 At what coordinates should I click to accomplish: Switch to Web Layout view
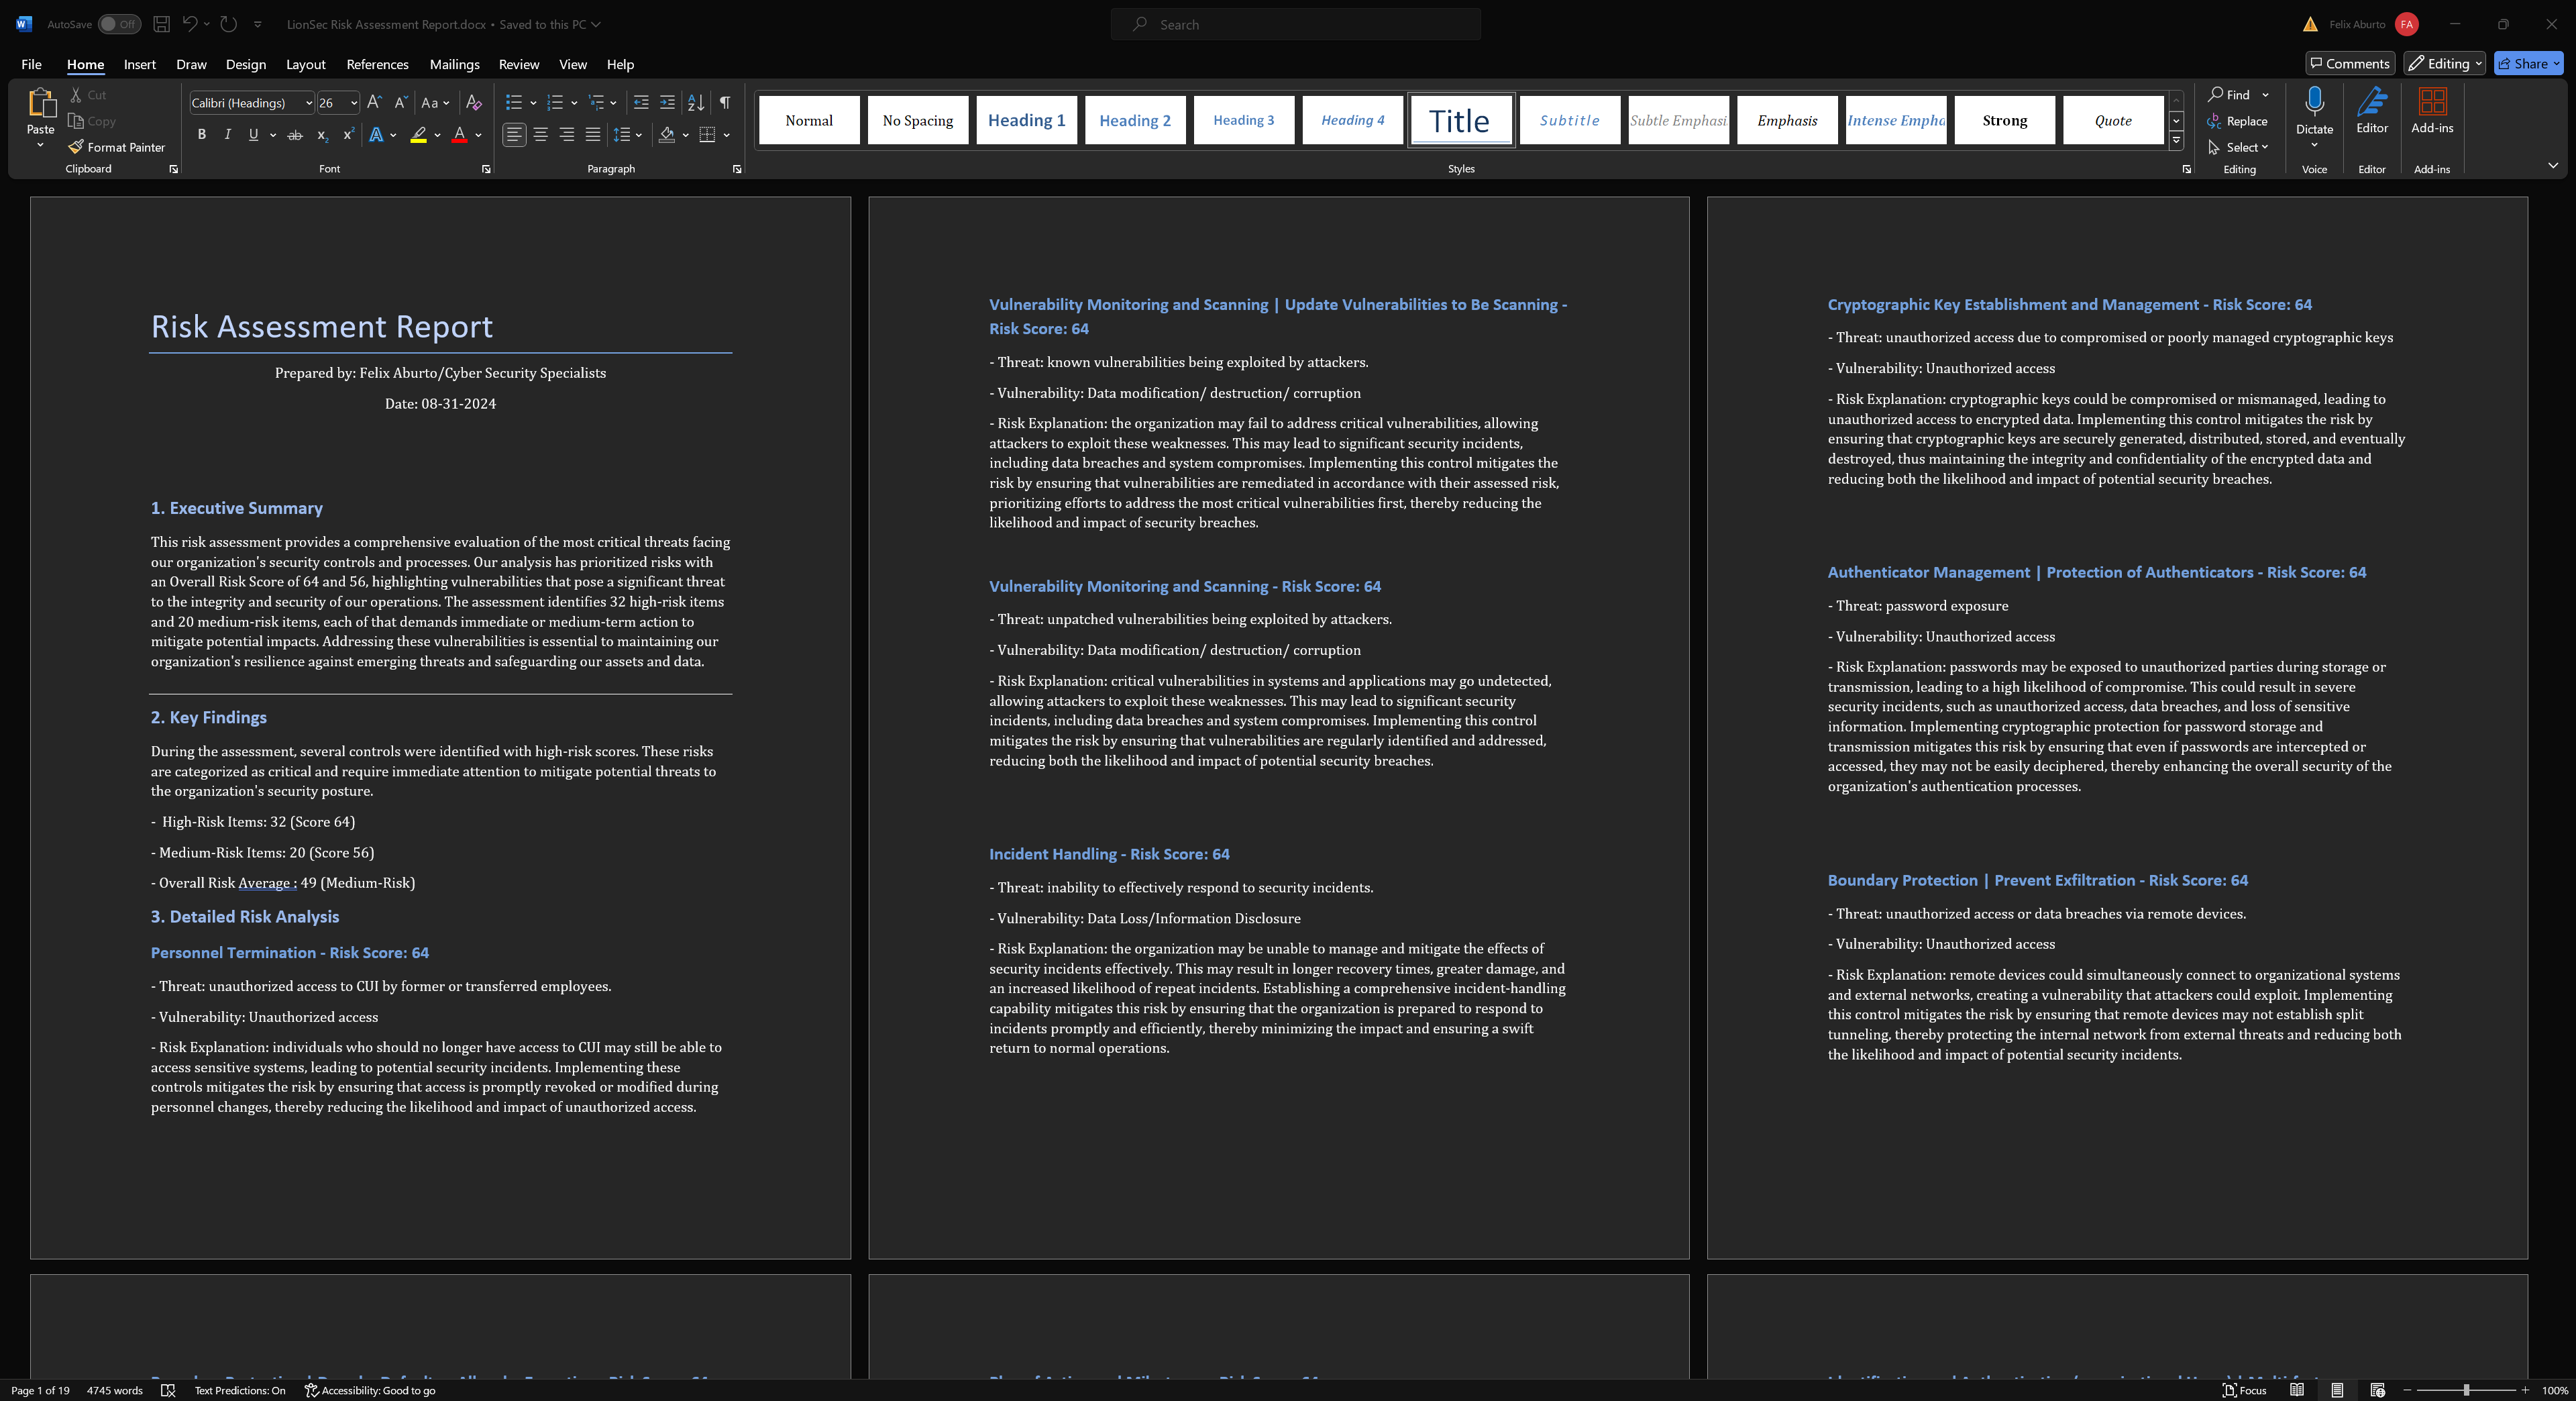[x=2378, y=1390]
